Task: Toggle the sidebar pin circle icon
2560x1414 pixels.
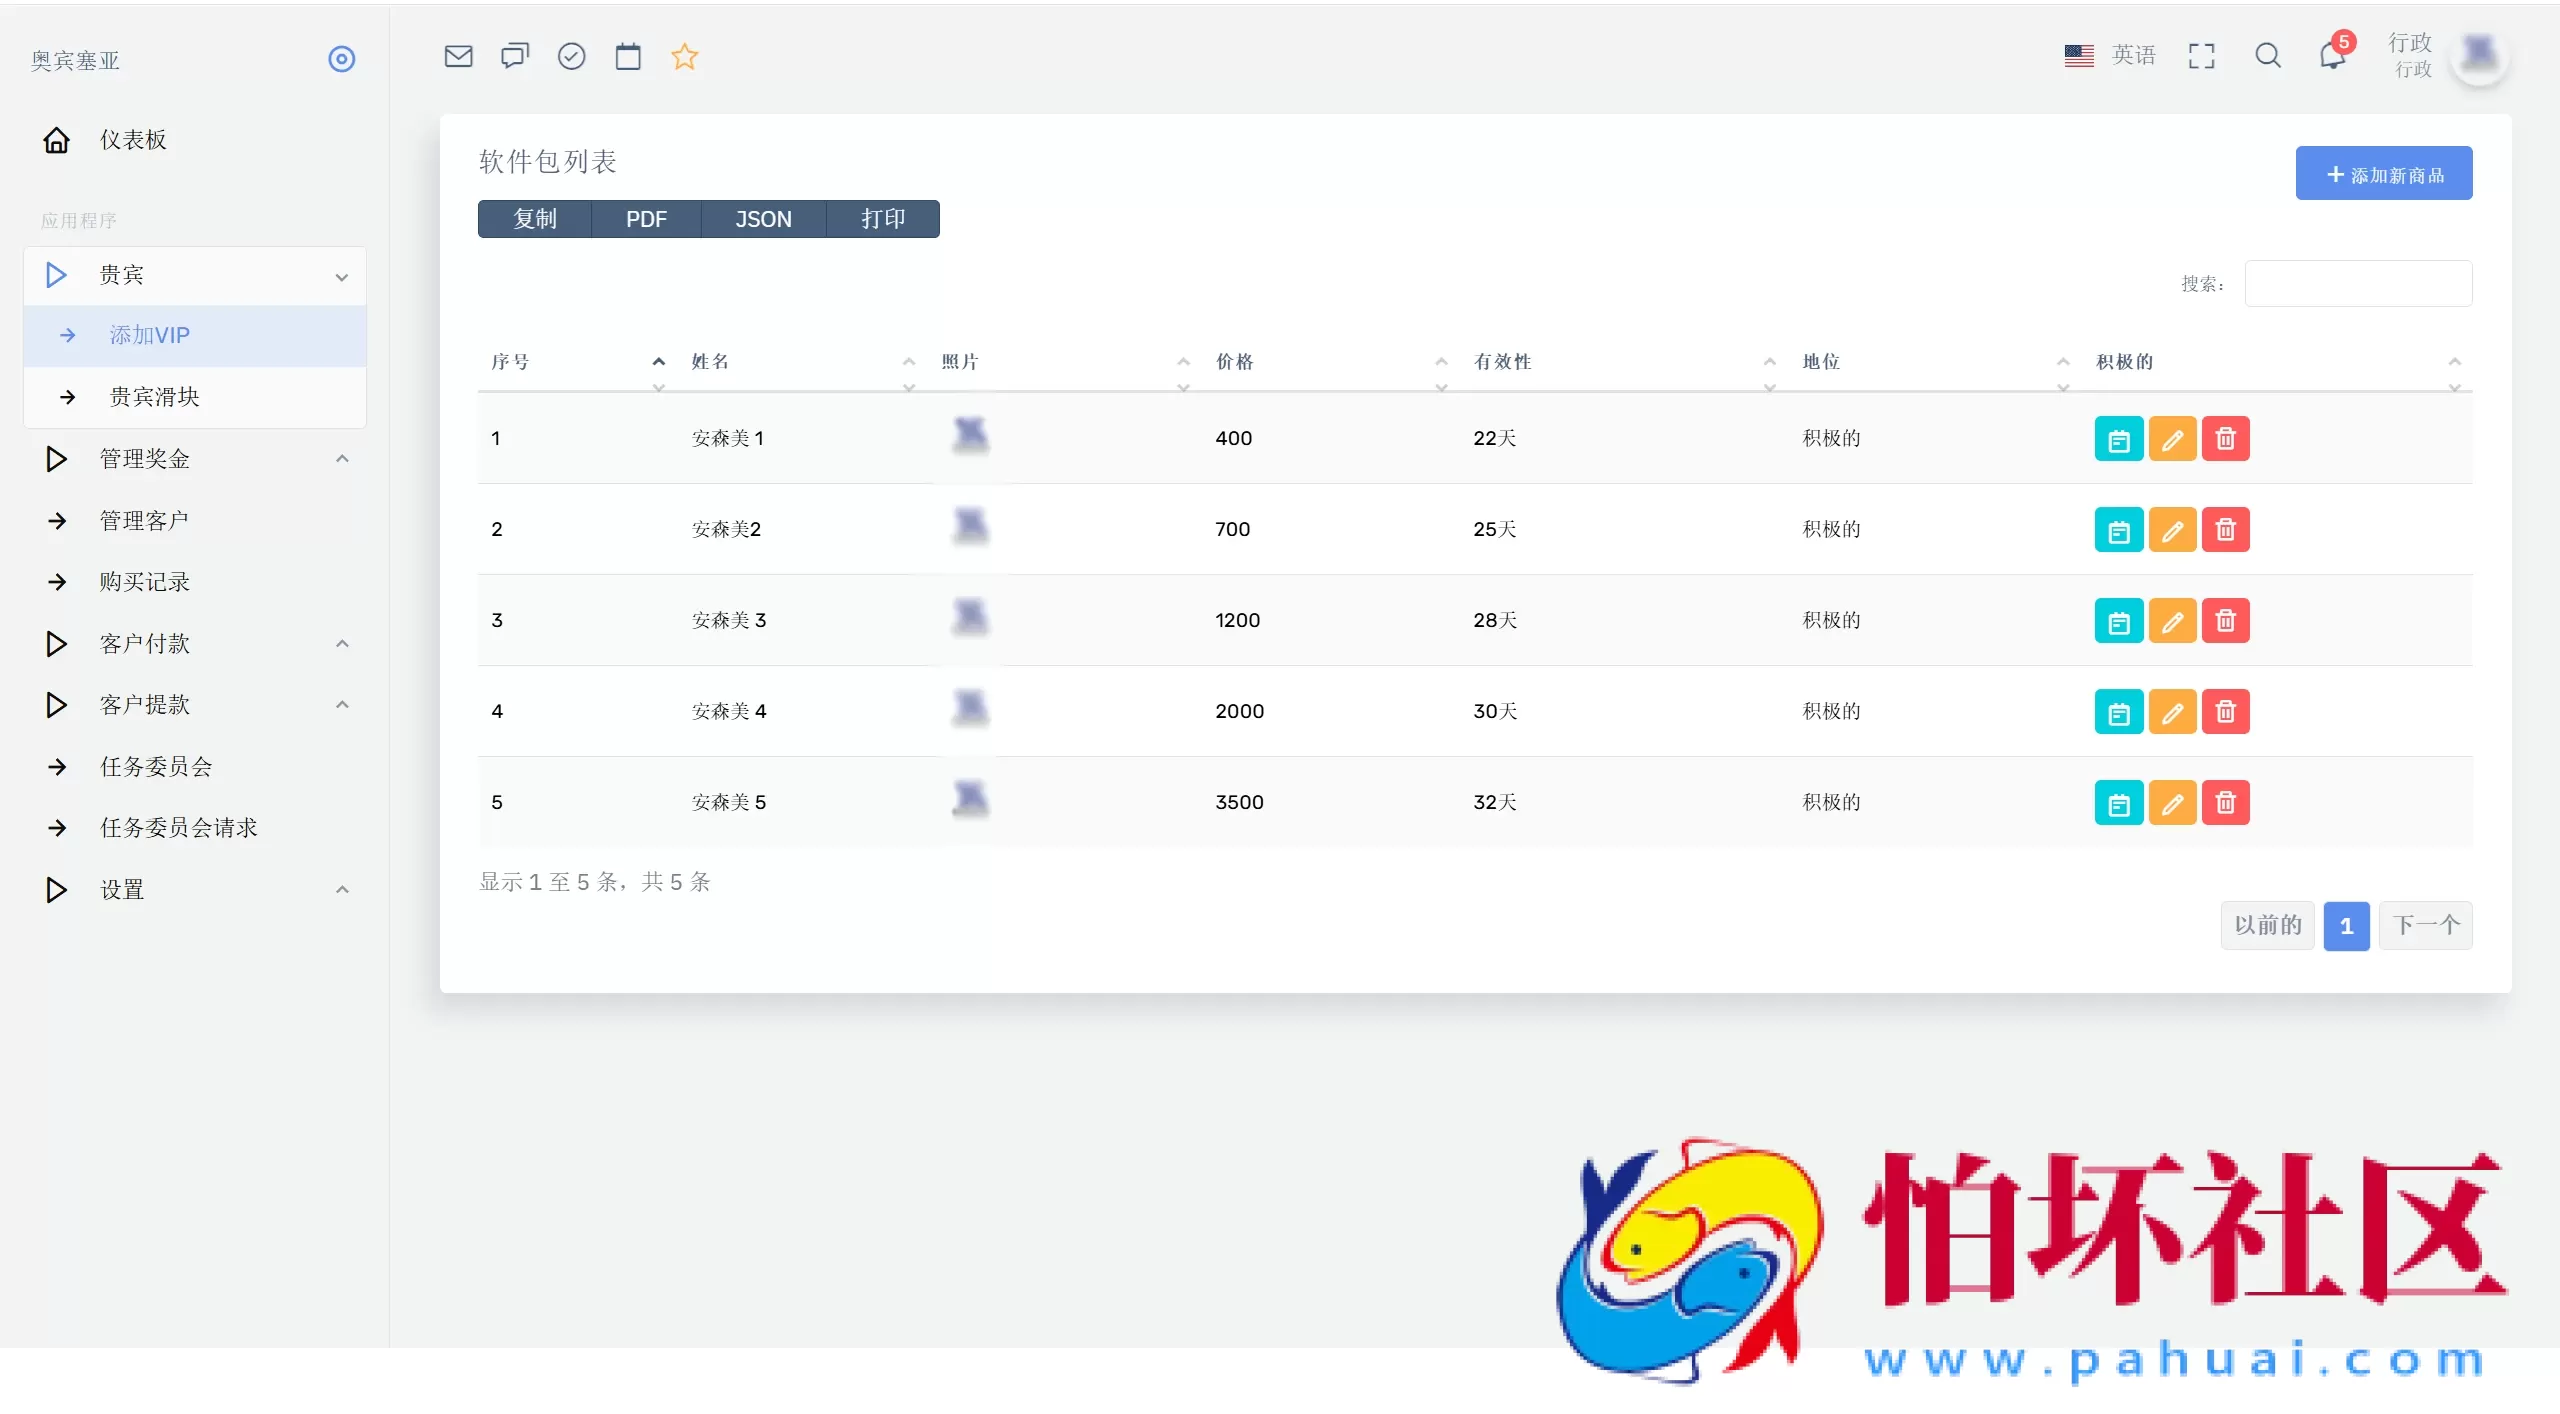Action: point(342,59)
